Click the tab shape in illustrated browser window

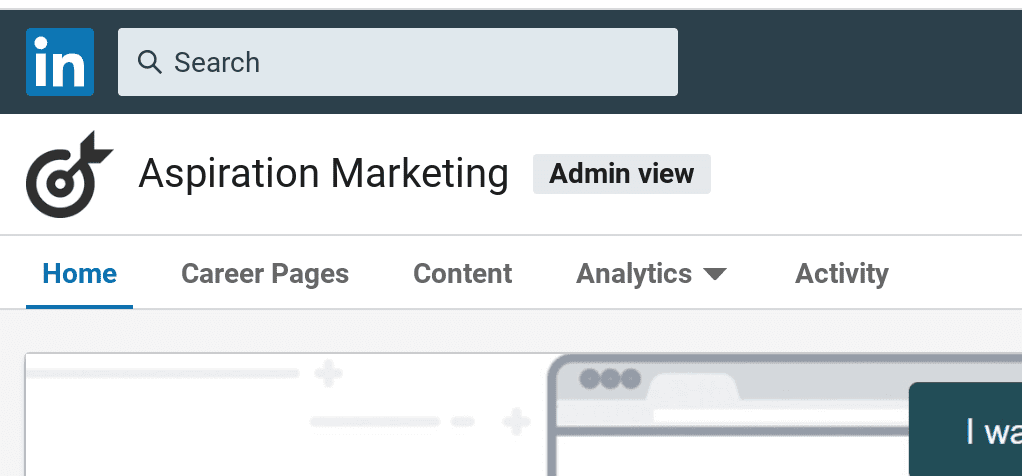695,387
